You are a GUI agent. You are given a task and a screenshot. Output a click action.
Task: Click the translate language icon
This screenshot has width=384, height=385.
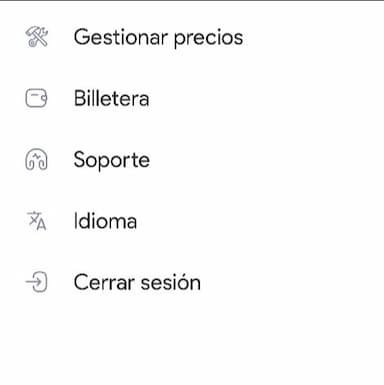tap(36, 221)
